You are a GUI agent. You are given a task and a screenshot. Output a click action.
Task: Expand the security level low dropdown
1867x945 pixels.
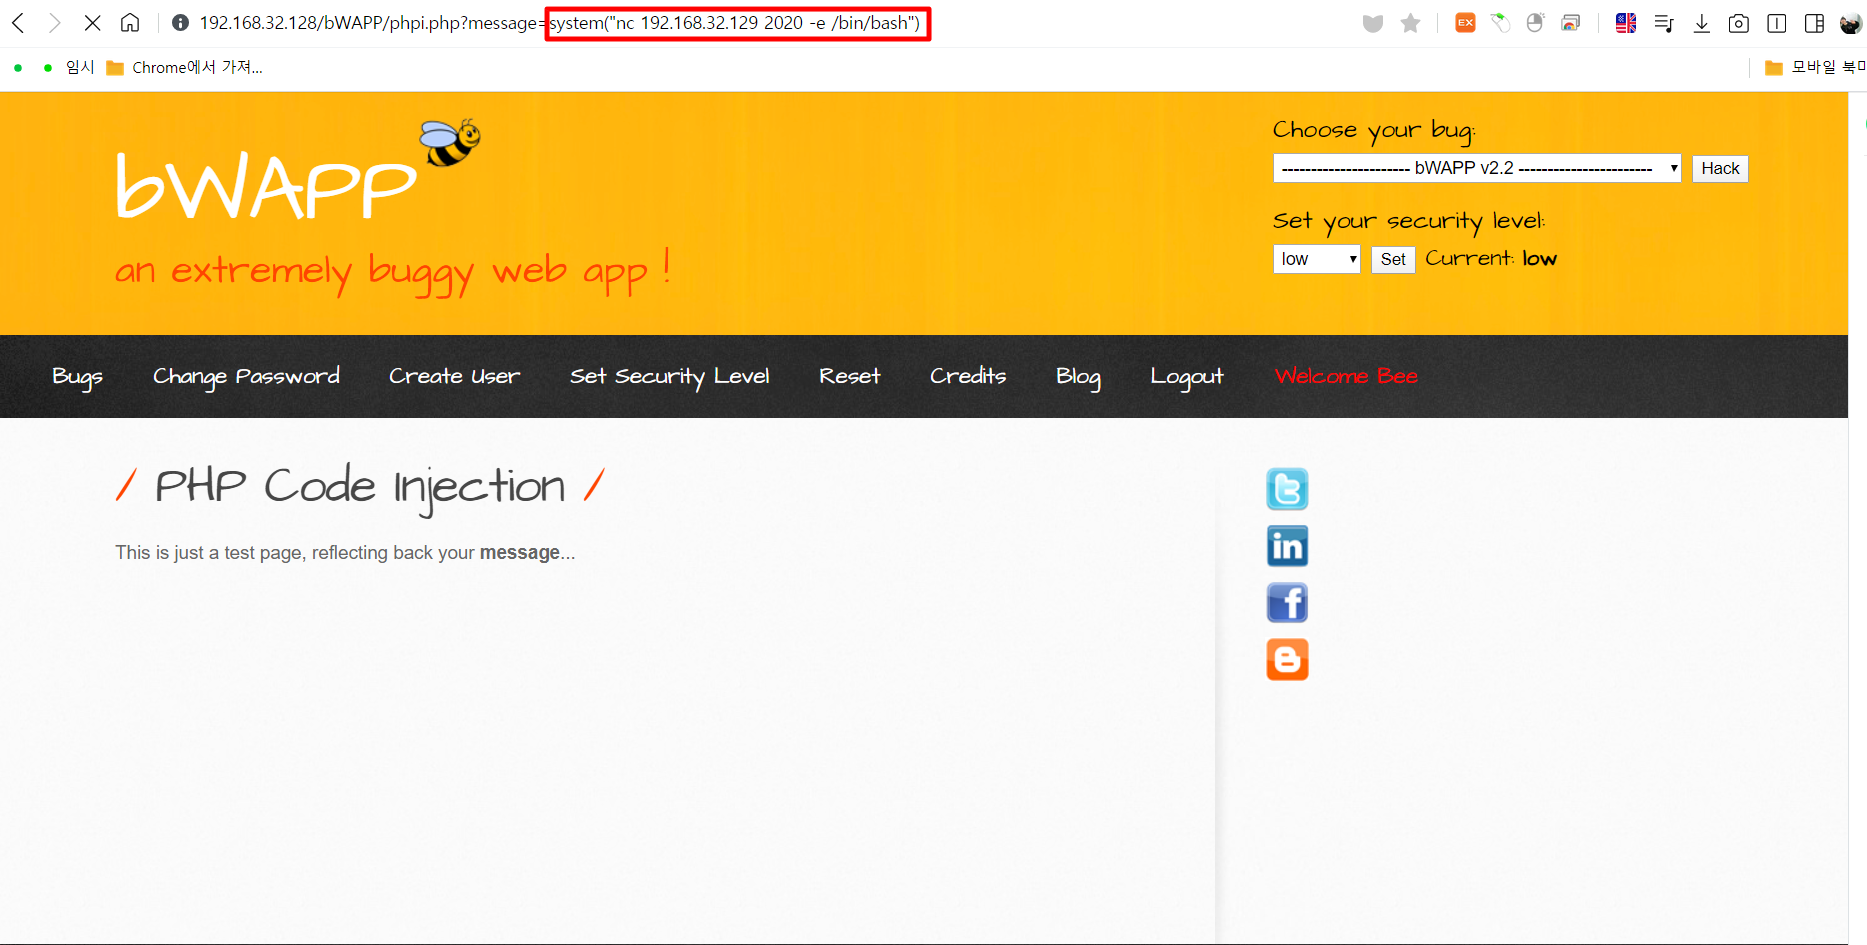point(1317,259)
